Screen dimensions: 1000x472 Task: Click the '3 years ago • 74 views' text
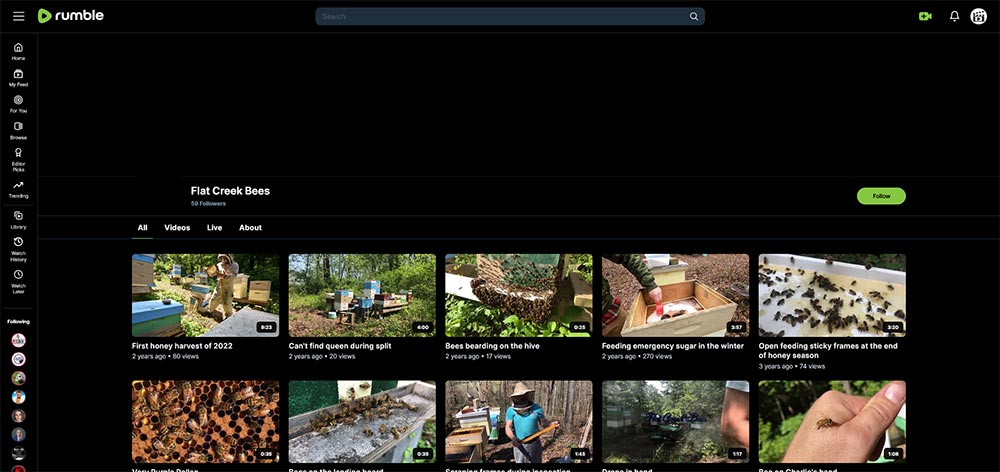coord(791,366)
